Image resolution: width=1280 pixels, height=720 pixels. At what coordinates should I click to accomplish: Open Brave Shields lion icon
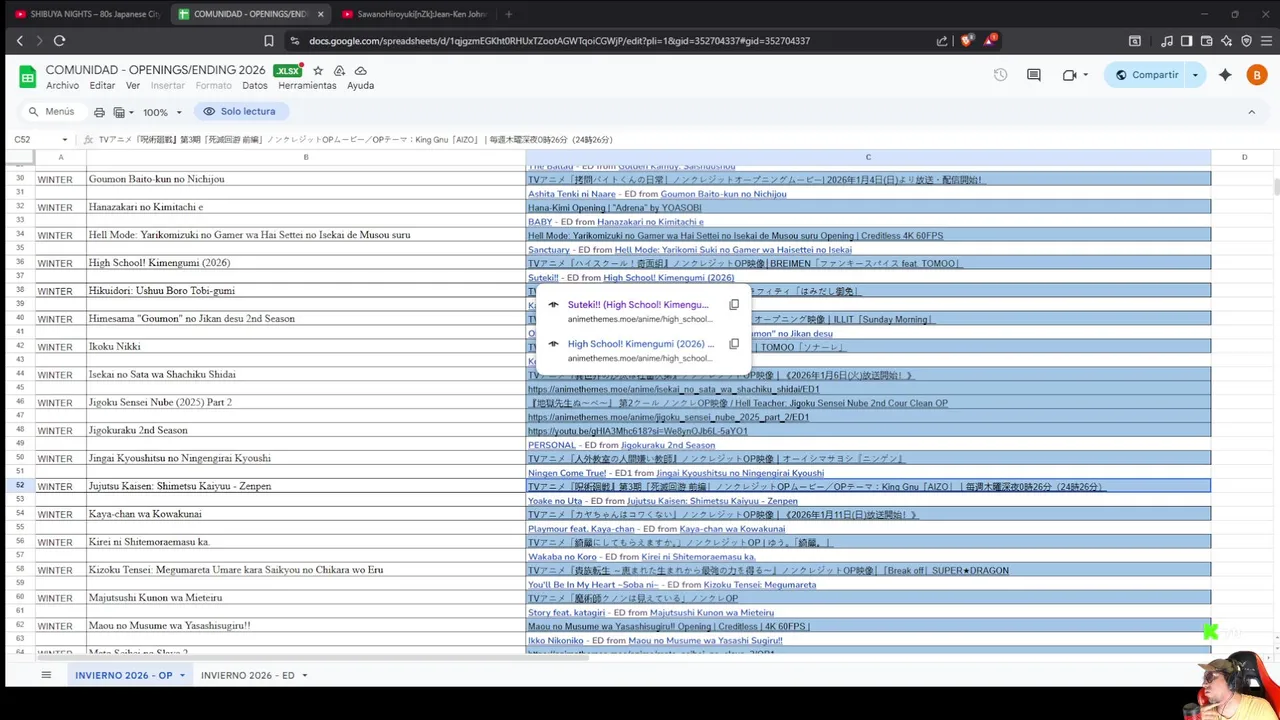[x=966, y=41]
